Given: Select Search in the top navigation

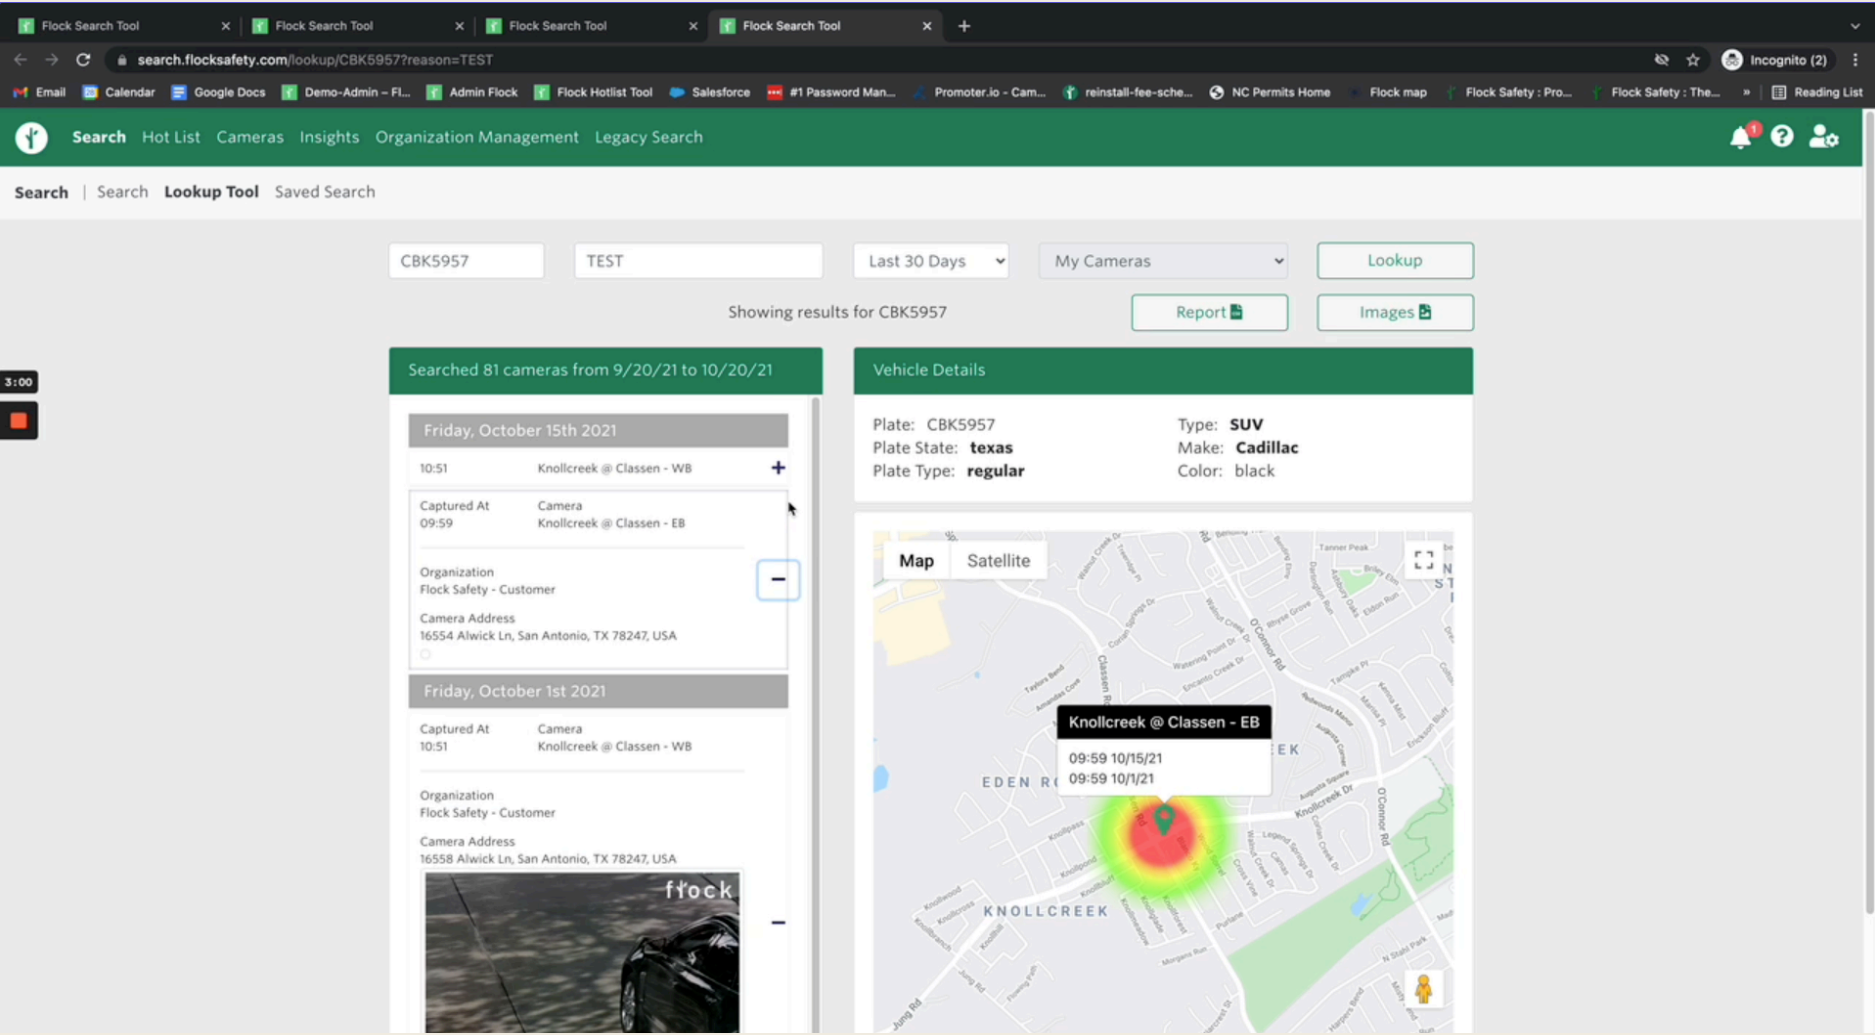Looking at the screenshot, I should (99, 137).
